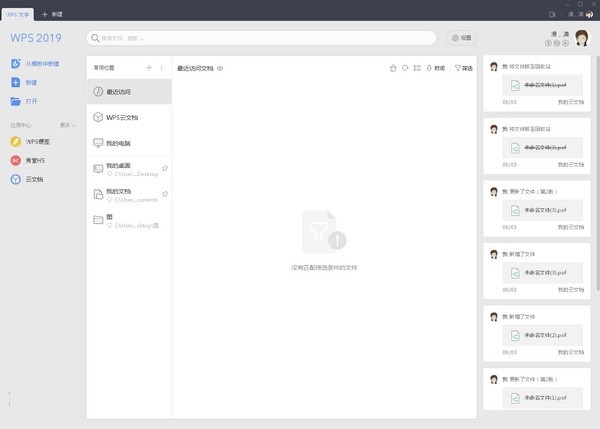Click the small account avatar in title bar

coord(589,14)
